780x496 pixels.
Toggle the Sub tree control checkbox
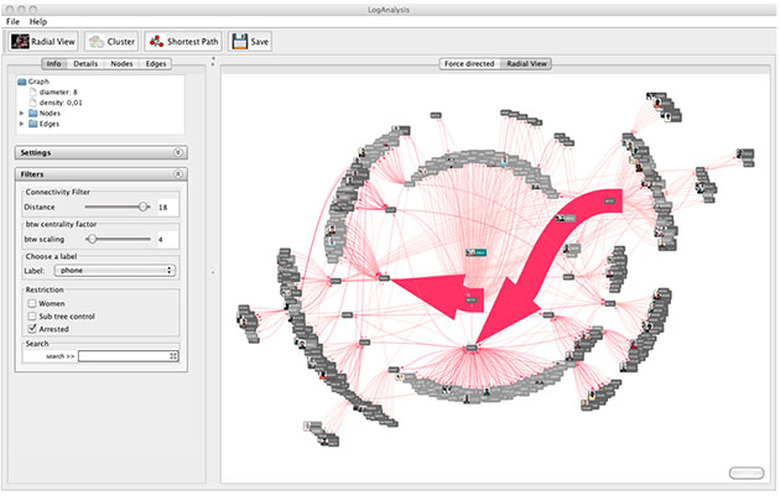(x=33, y=315)
